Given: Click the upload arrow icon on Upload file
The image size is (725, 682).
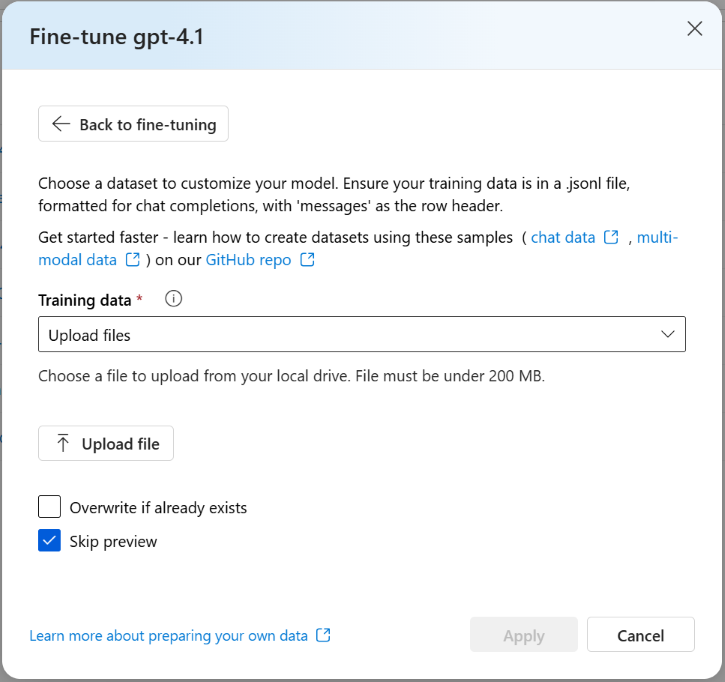Looking at the screenshot, I should tap(63, 443).
